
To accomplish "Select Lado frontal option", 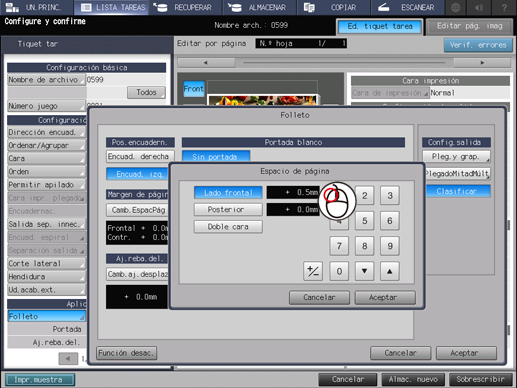I will click(228, 193).
